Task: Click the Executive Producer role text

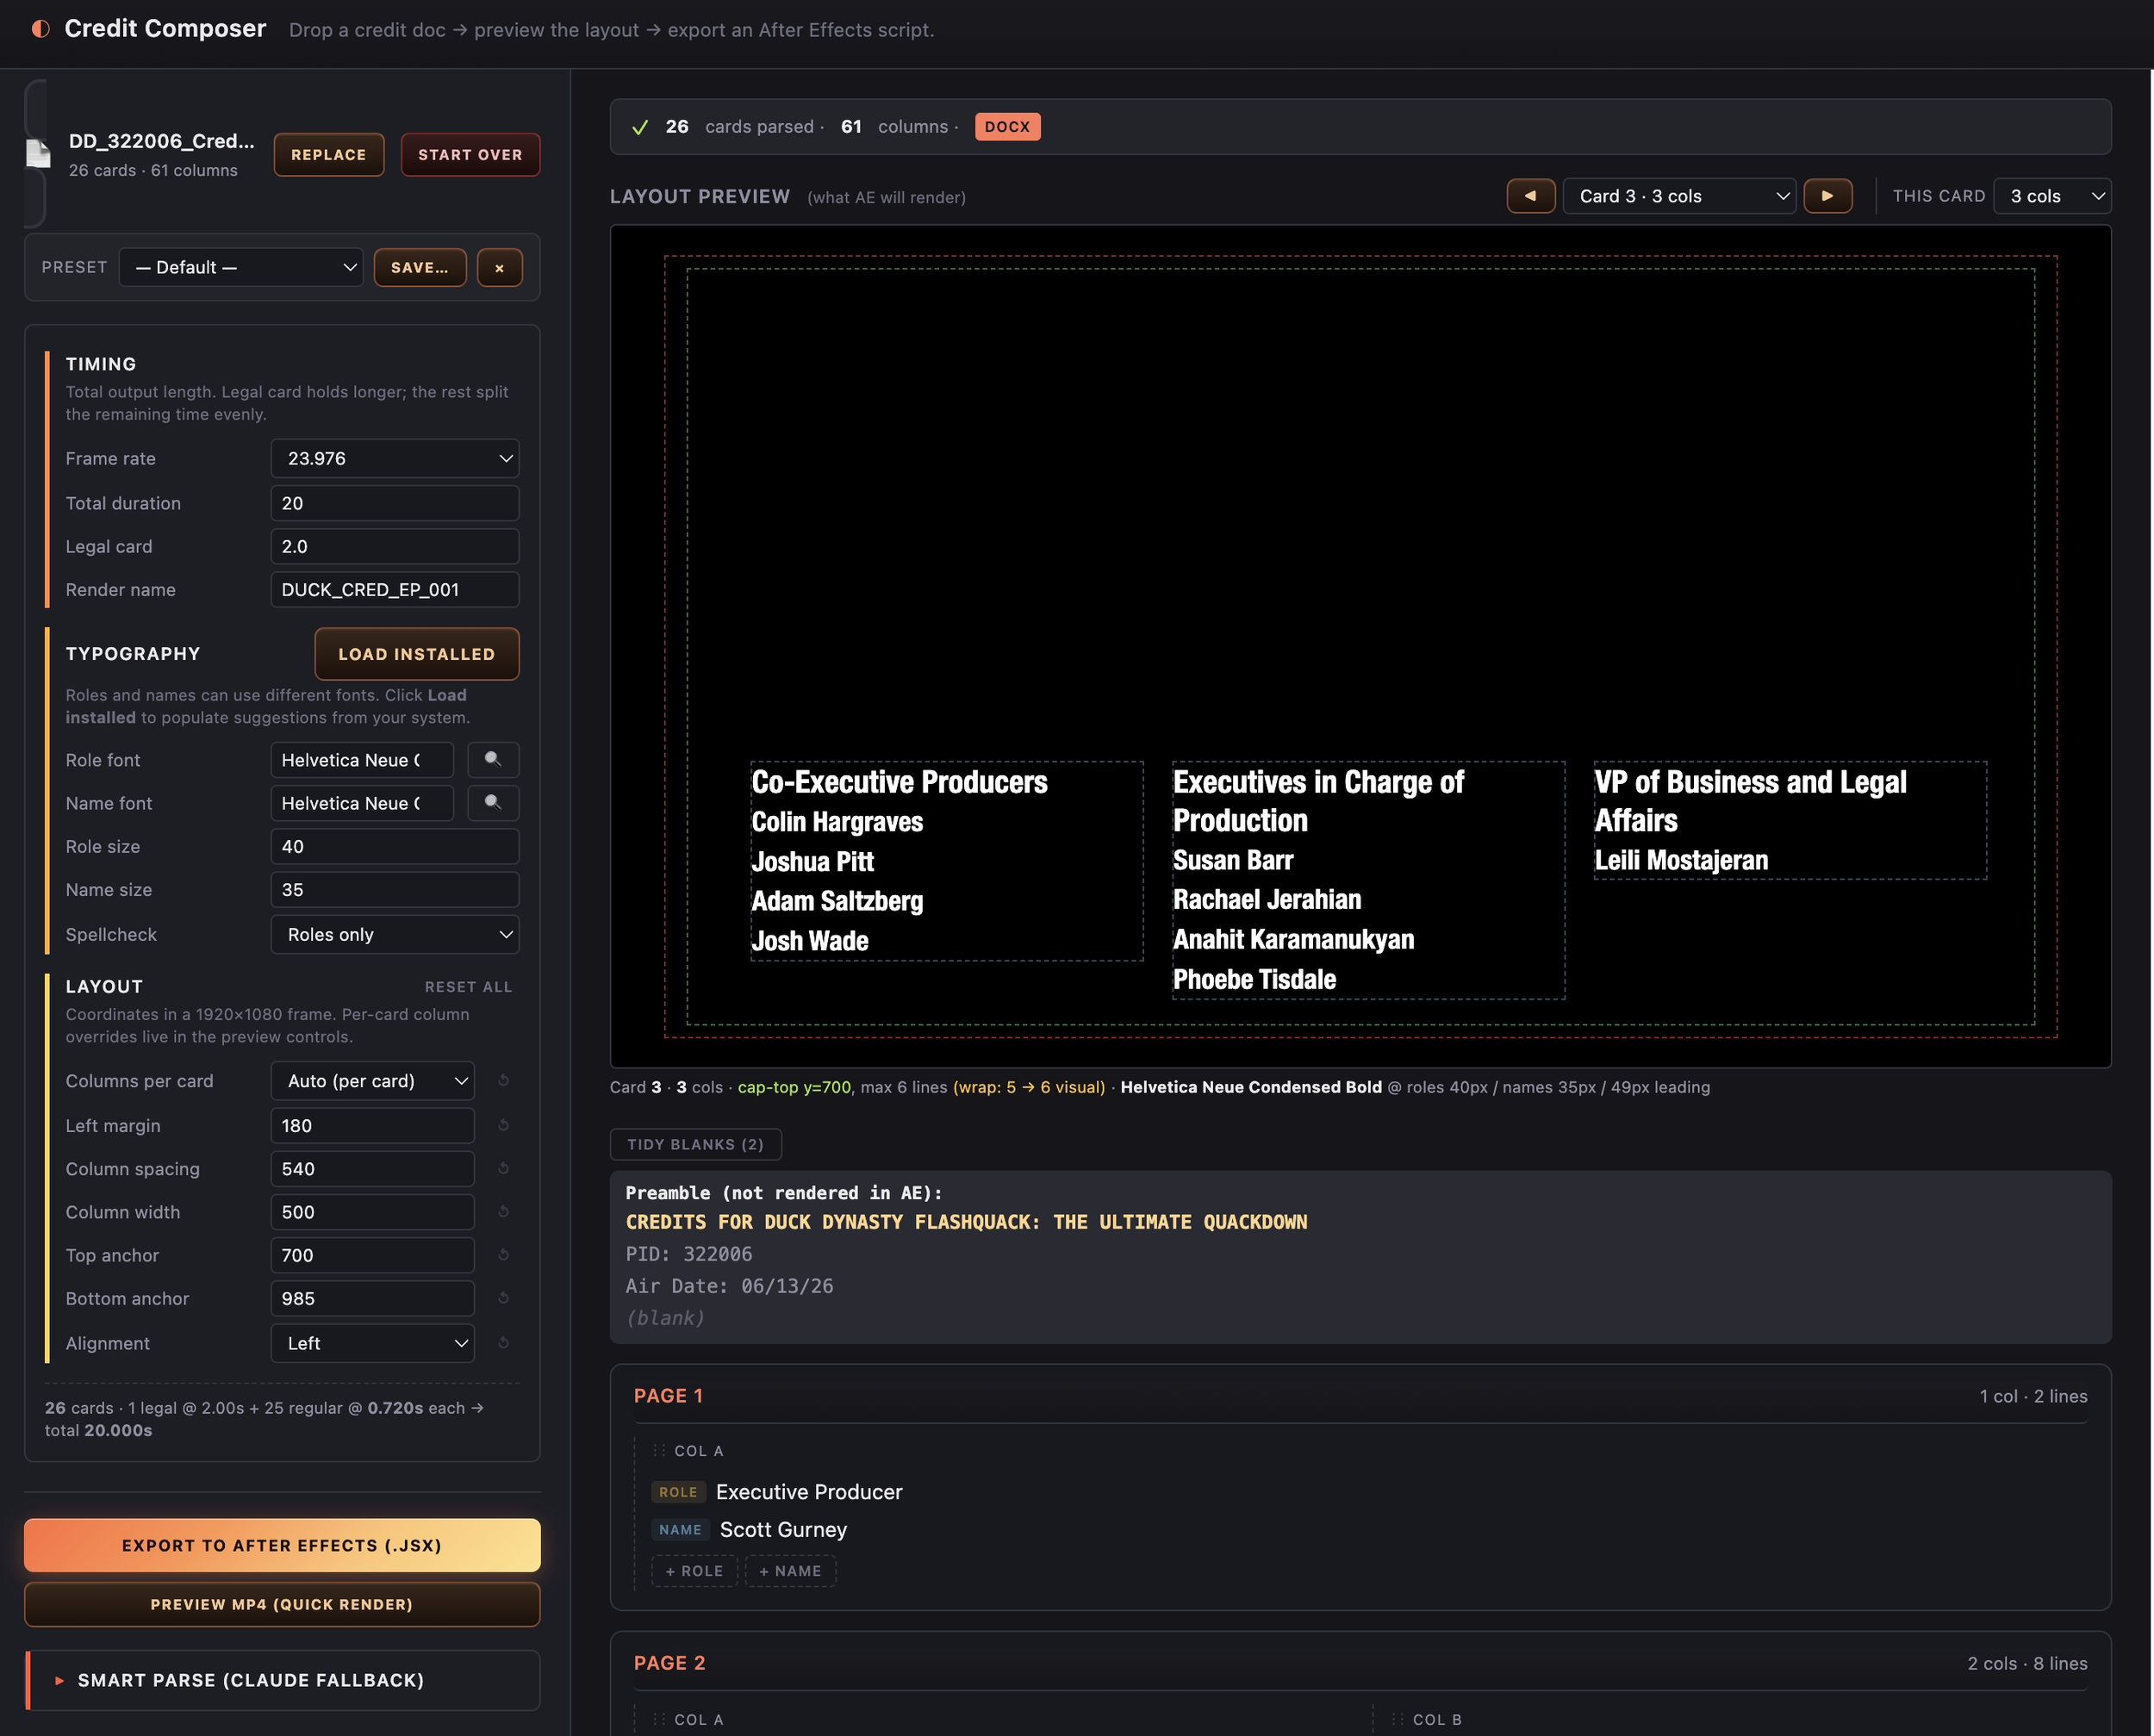Action: pos(809,1492)
